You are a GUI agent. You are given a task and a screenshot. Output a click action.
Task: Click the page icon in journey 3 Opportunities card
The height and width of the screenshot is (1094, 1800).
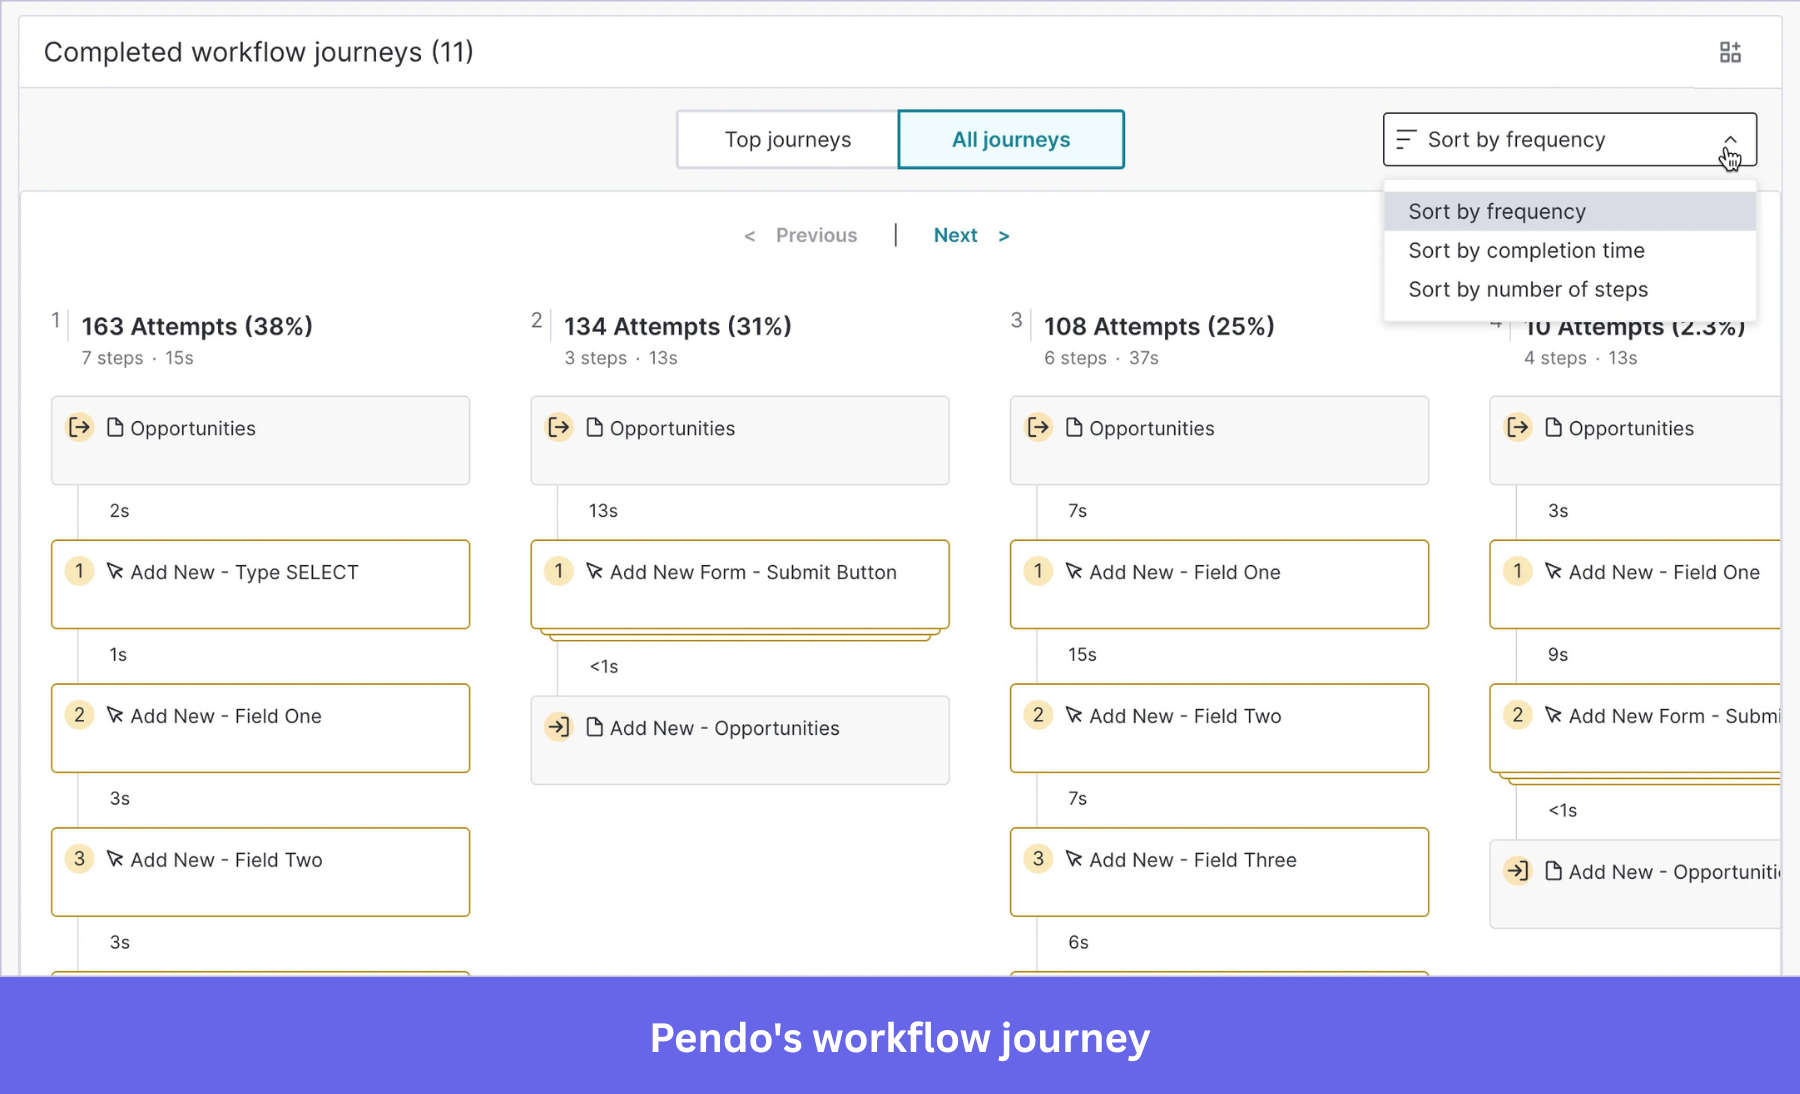pyautogui.click(x=1074, y=428)
